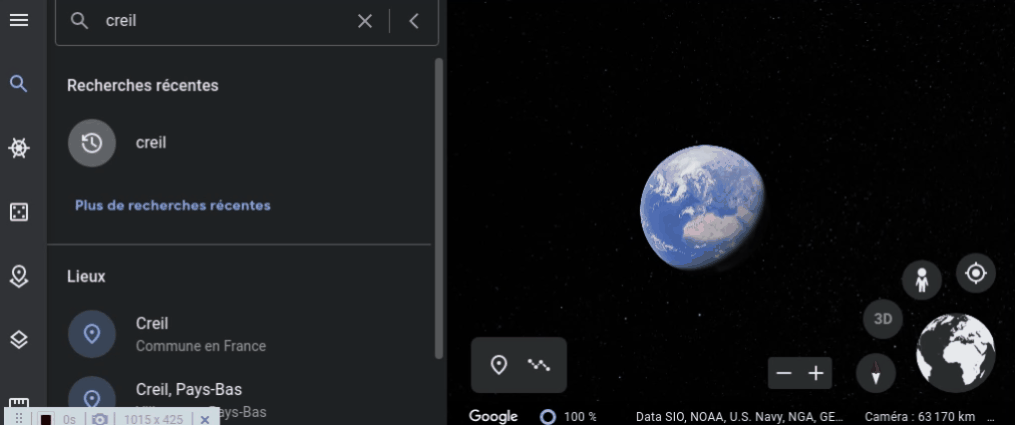Collapse the search panel with the chevron

click(414, 21)
